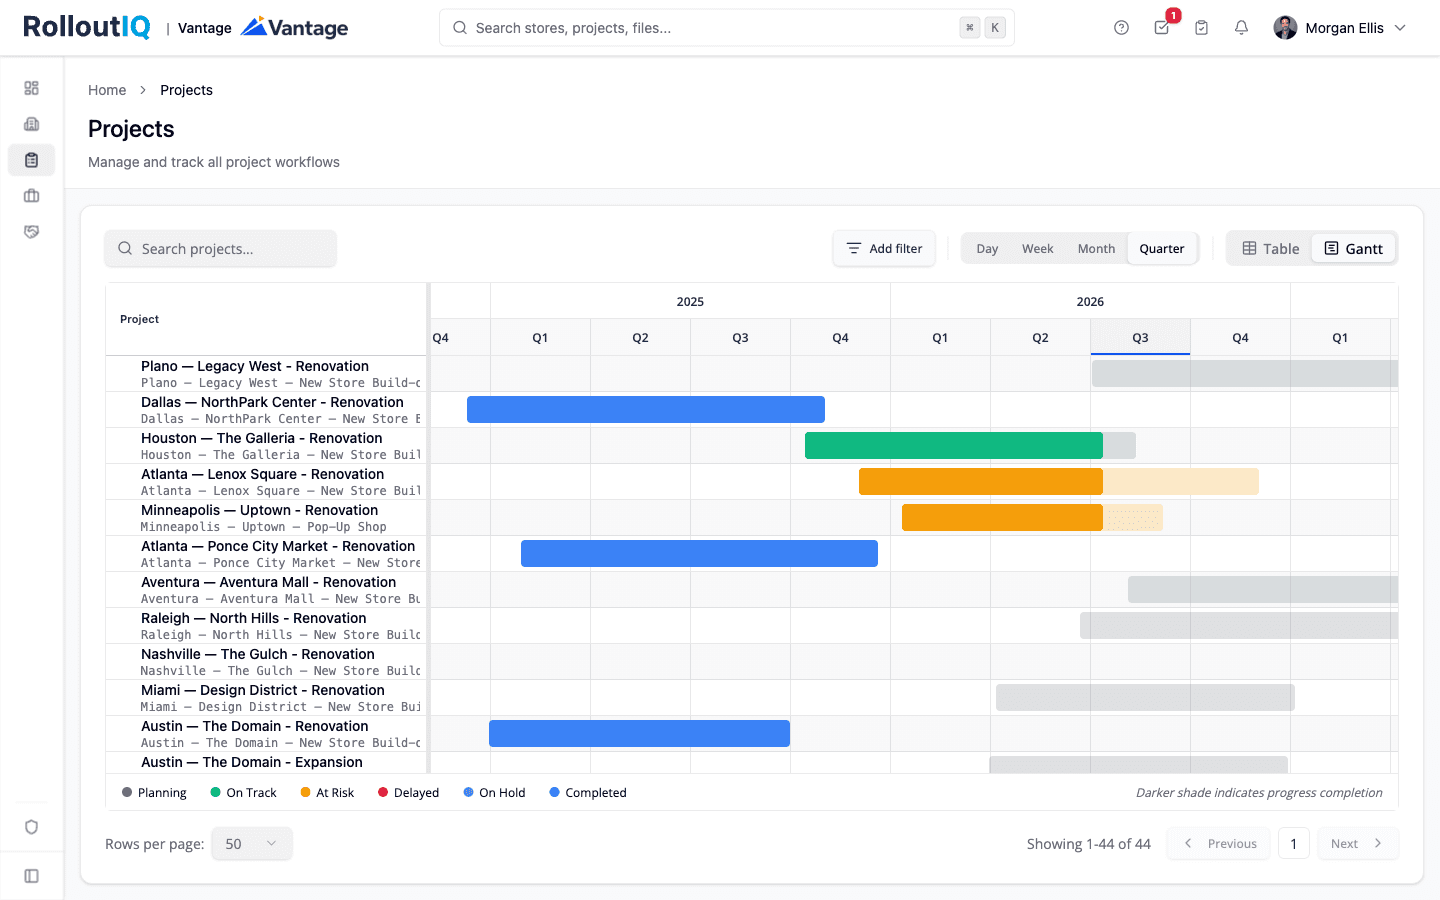Click the Dallas NorthPark Center blue bar

[646, 409]
